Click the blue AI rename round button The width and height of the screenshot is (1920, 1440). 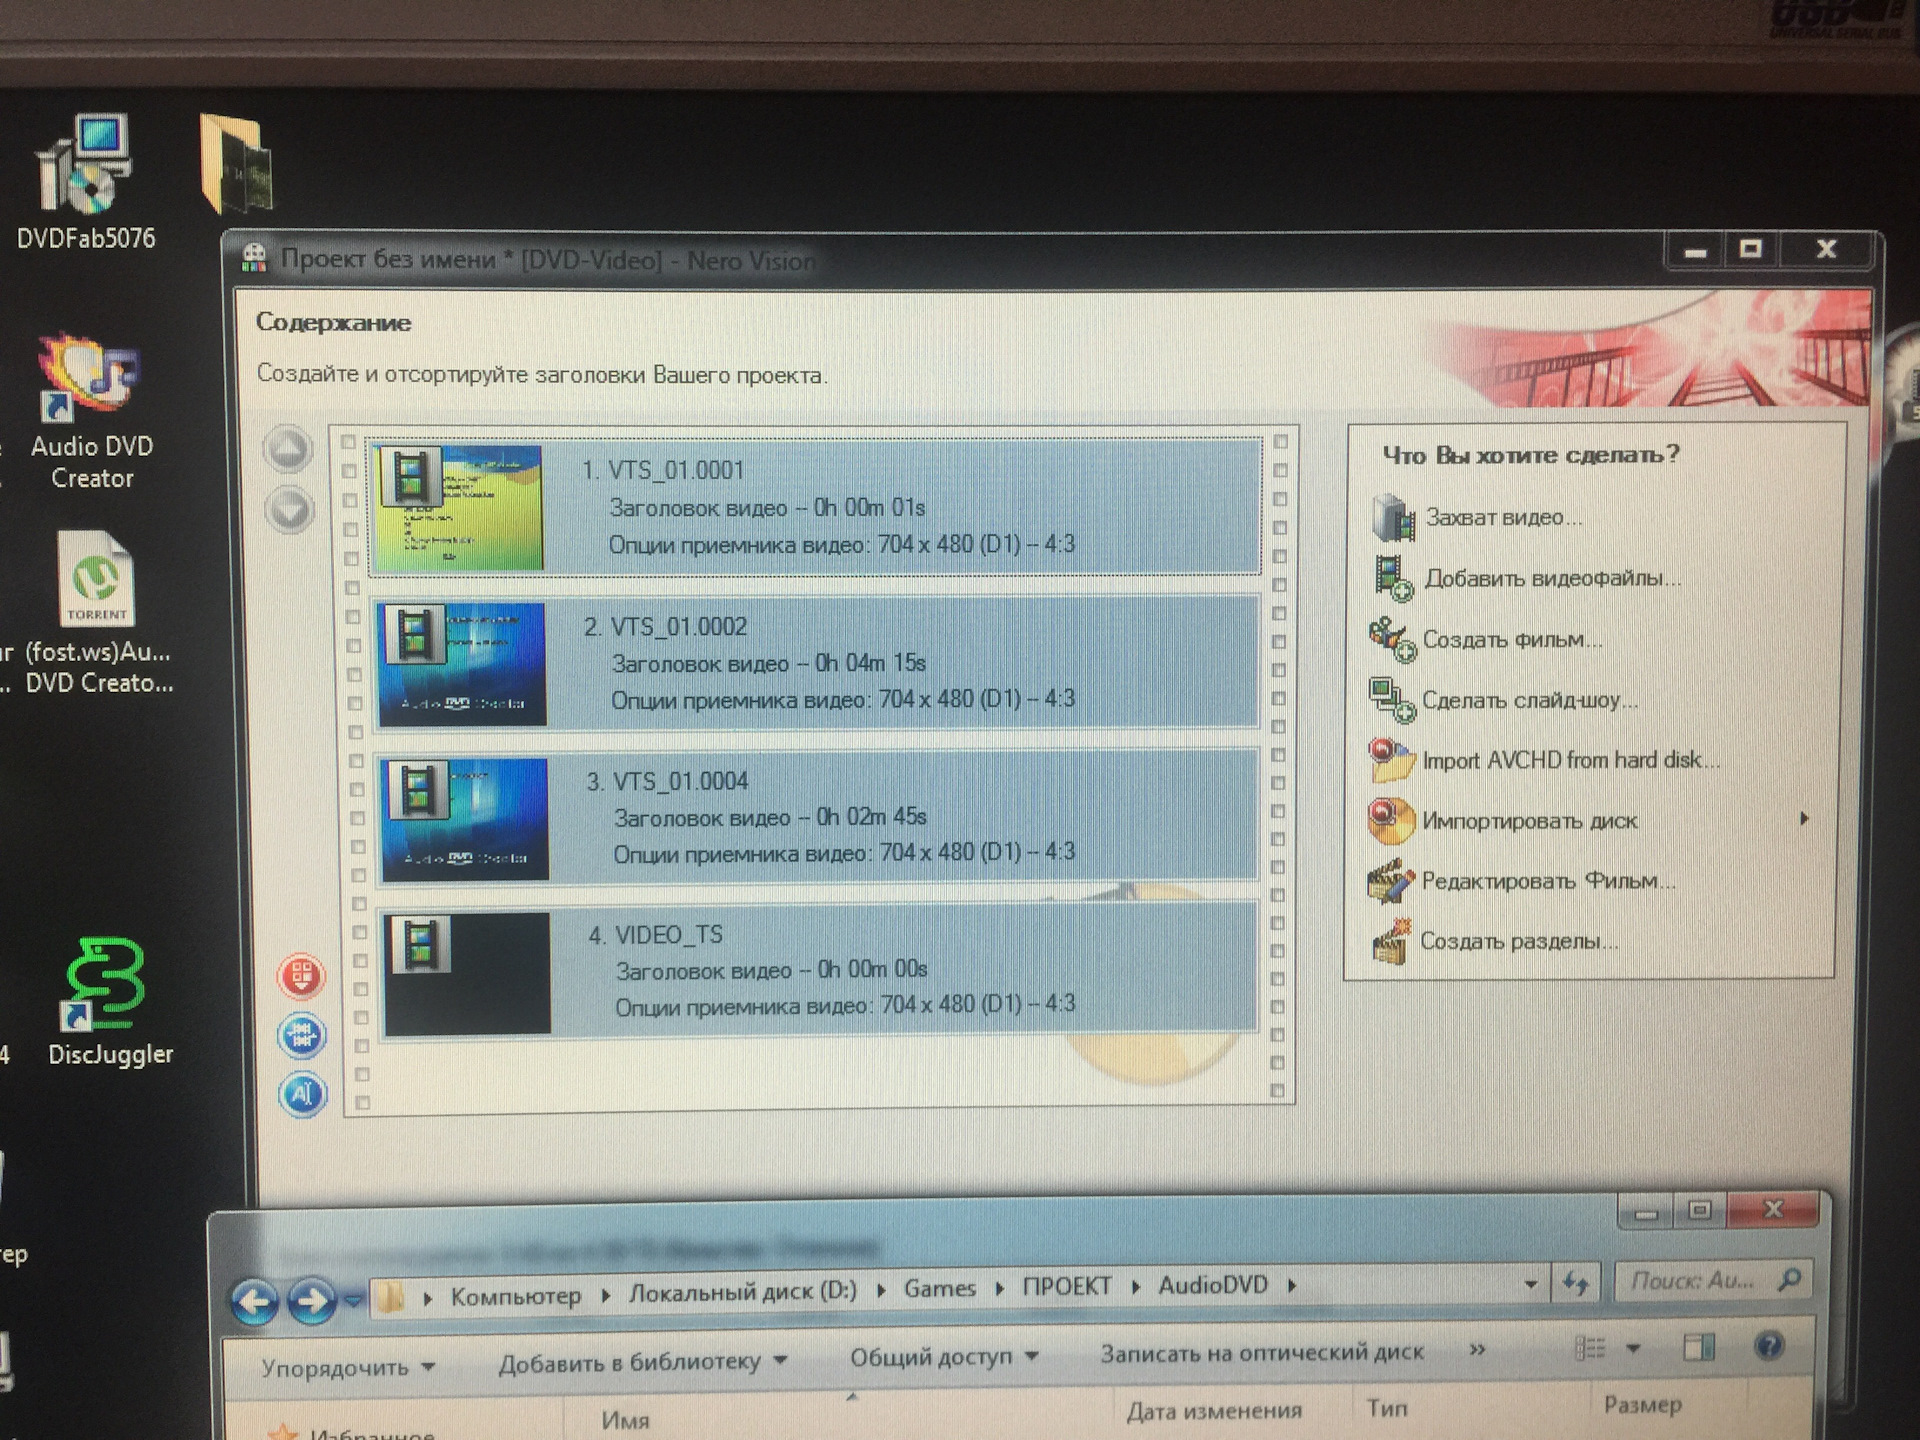click(302, 1094)
